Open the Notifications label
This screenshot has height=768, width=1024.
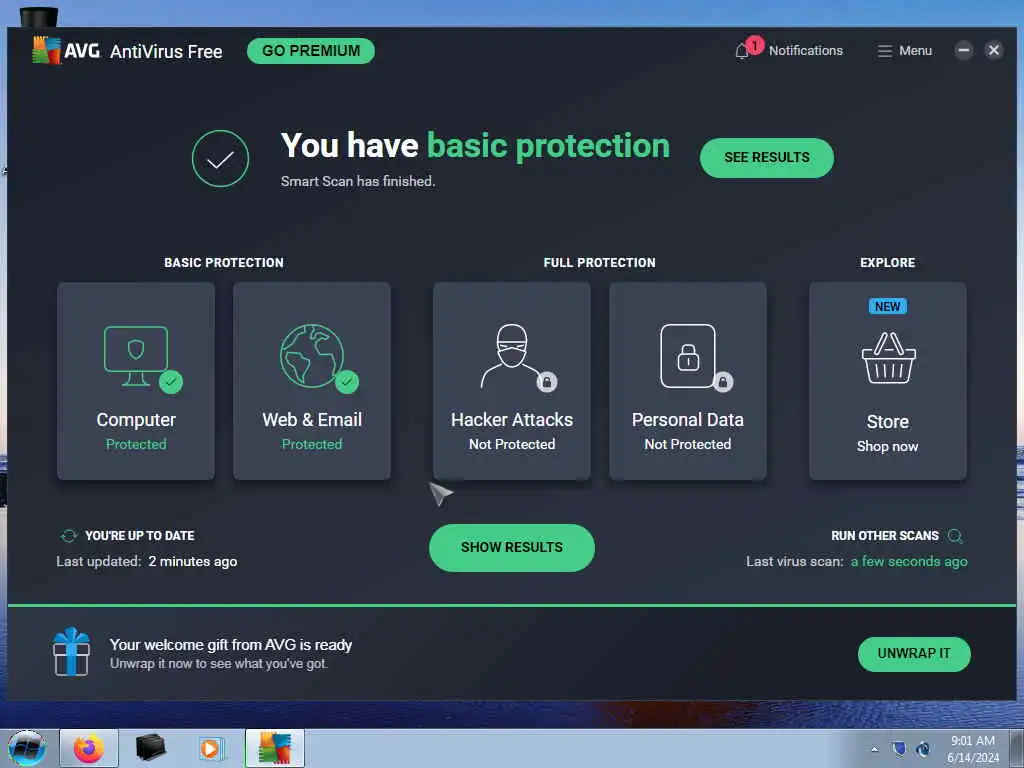coord(805,51)
